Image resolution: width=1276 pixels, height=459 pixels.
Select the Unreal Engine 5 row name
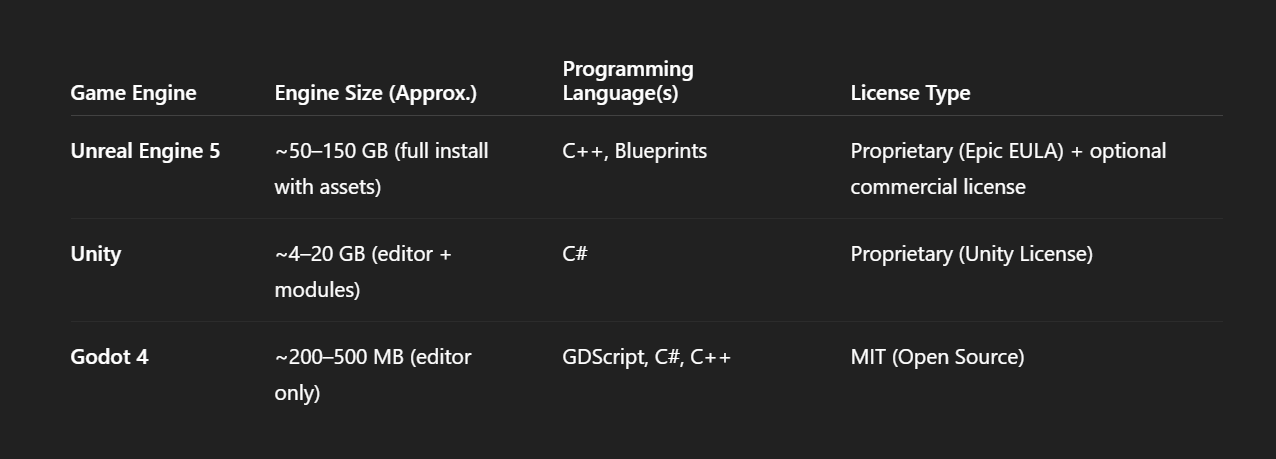click(145, 151)
